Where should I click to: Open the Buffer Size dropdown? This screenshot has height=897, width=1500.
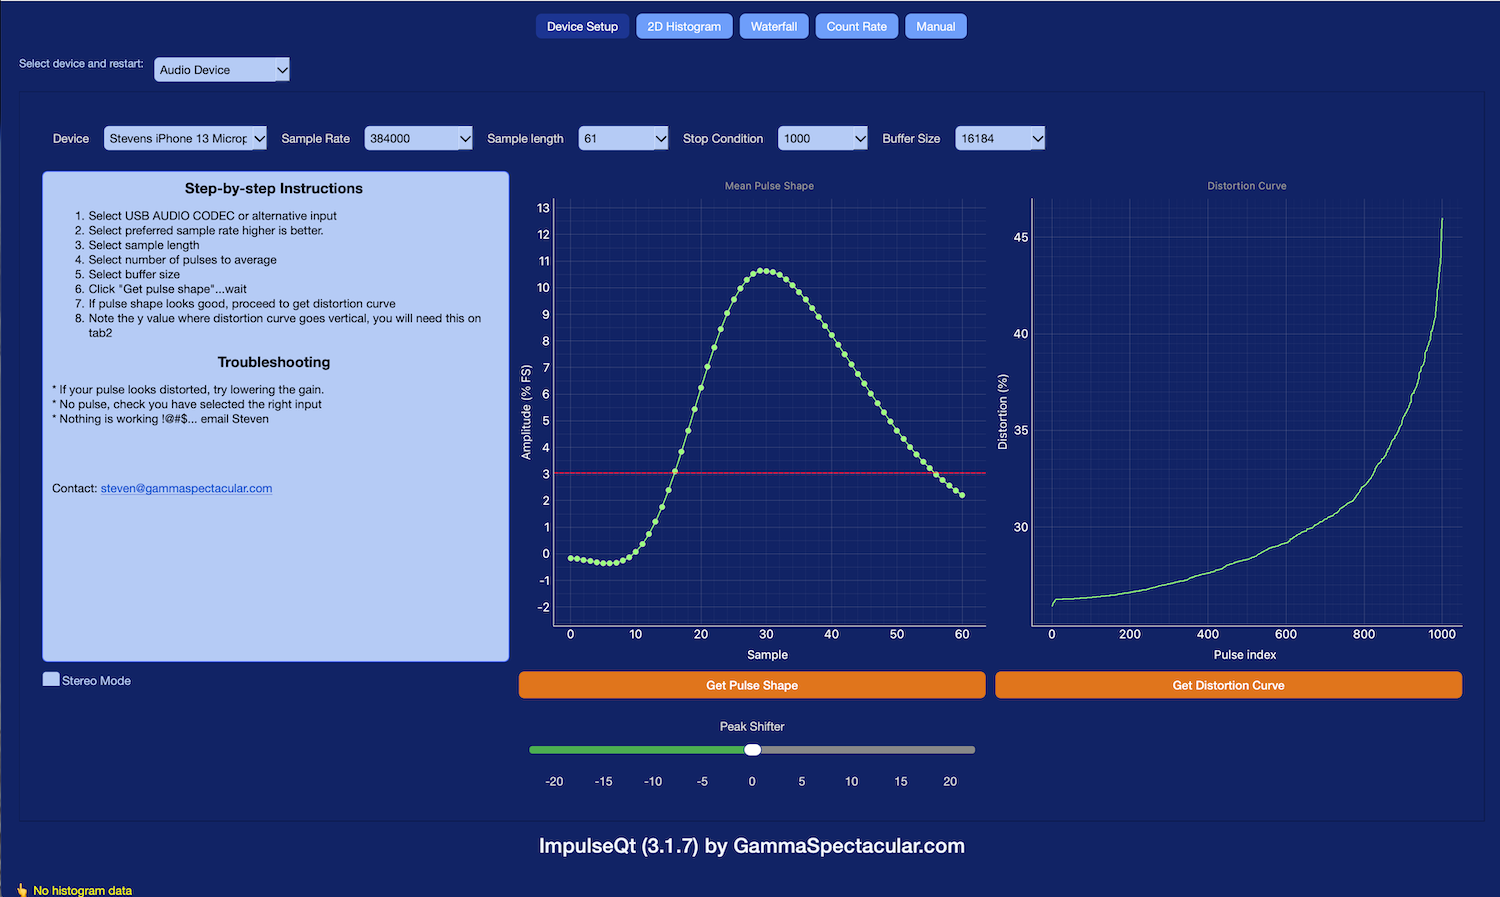click(x=1000, y=139)
